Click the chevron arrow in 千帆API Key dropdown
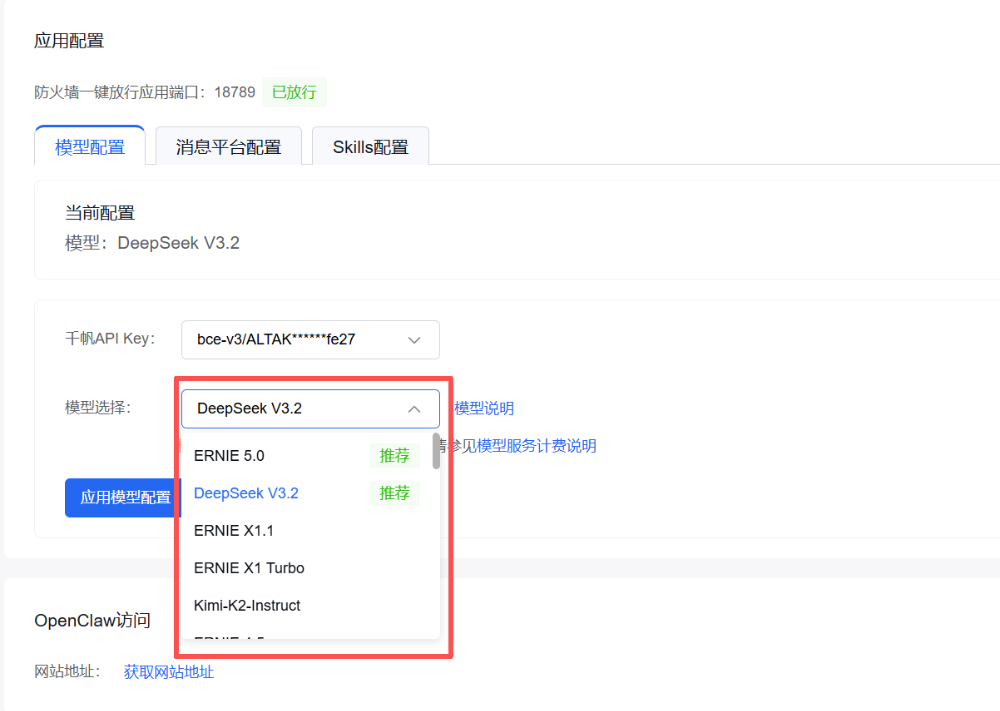 click(414, 340)
